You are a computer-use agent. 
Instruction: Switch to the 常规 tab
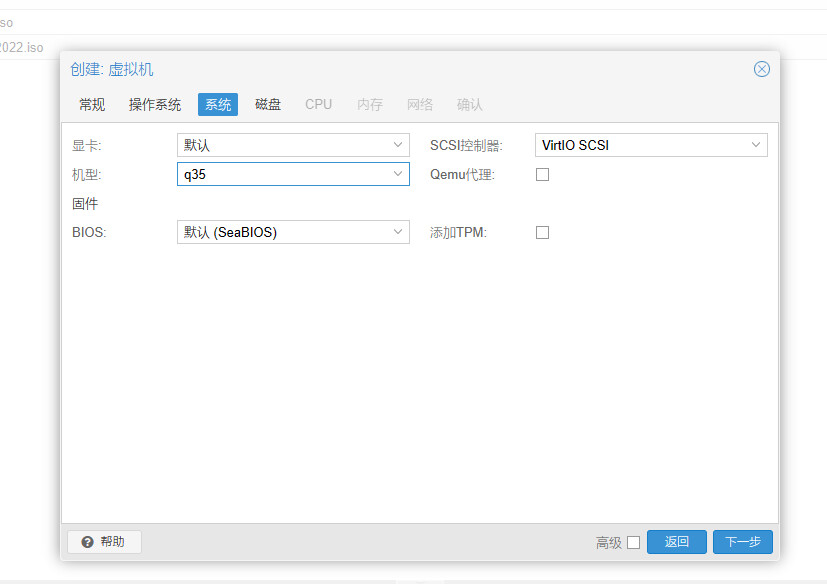point(92,104)
